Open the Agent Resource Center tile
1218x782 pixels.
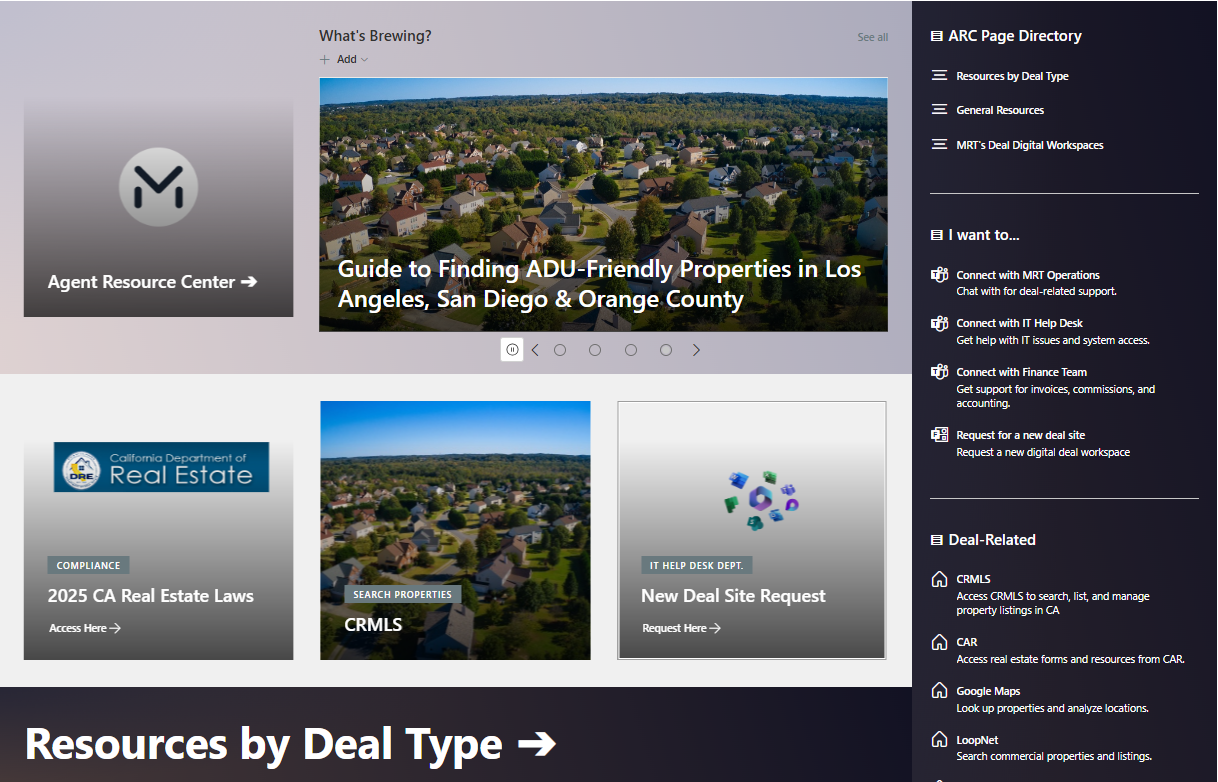coord(158,207)
